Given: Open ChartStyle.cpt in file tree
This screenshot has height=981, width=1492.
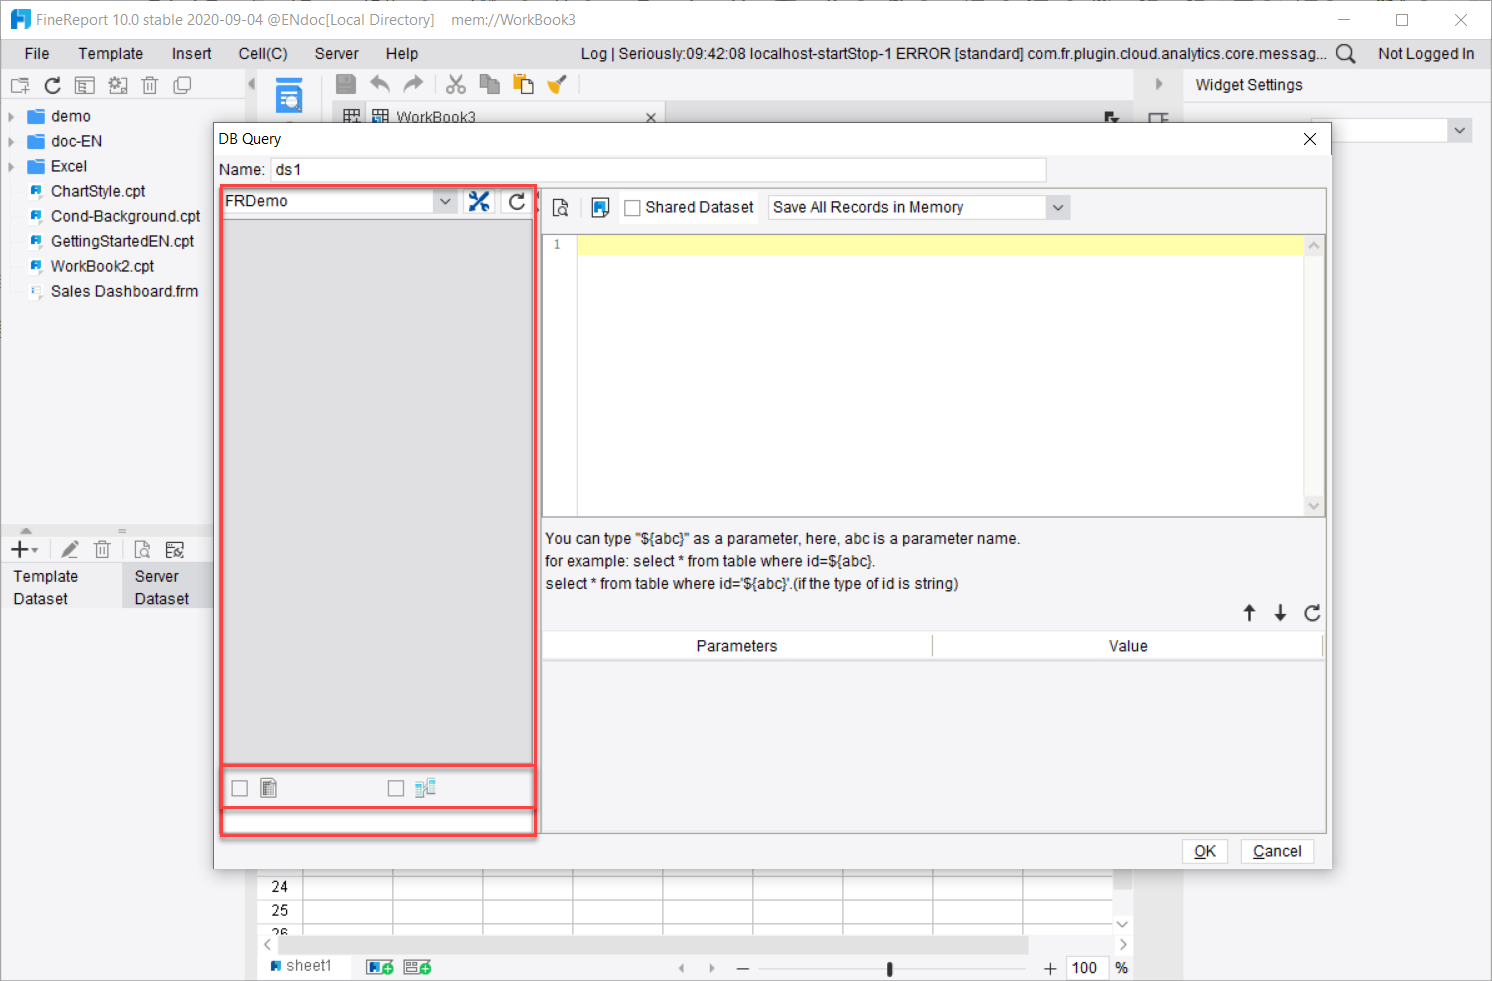Looking at the screenshot, I should pos(98,191).
